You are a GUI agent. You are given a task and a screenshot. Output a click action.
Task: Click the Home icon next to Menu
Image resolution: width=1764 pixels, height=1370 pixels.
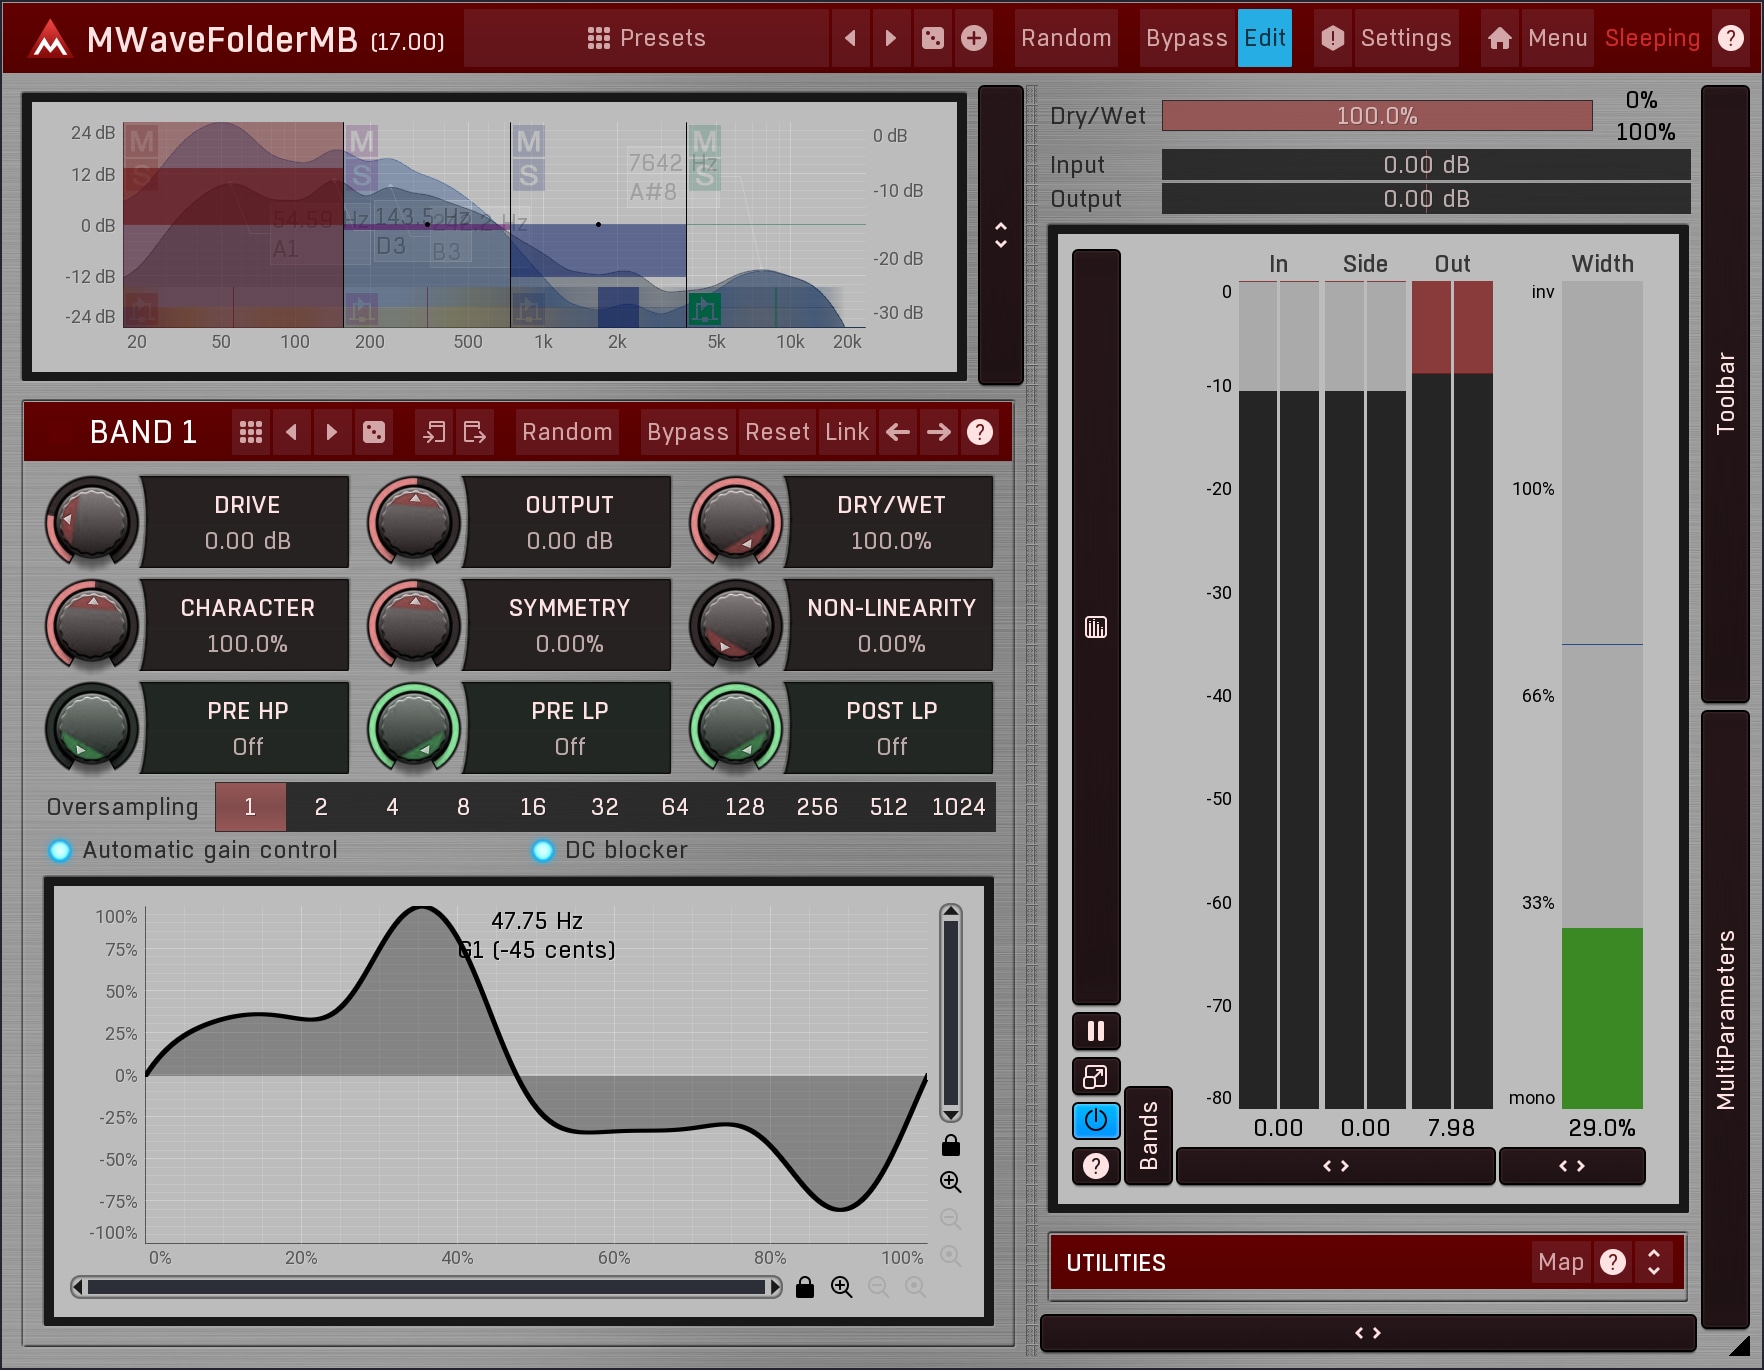(x=1499, y=38)
